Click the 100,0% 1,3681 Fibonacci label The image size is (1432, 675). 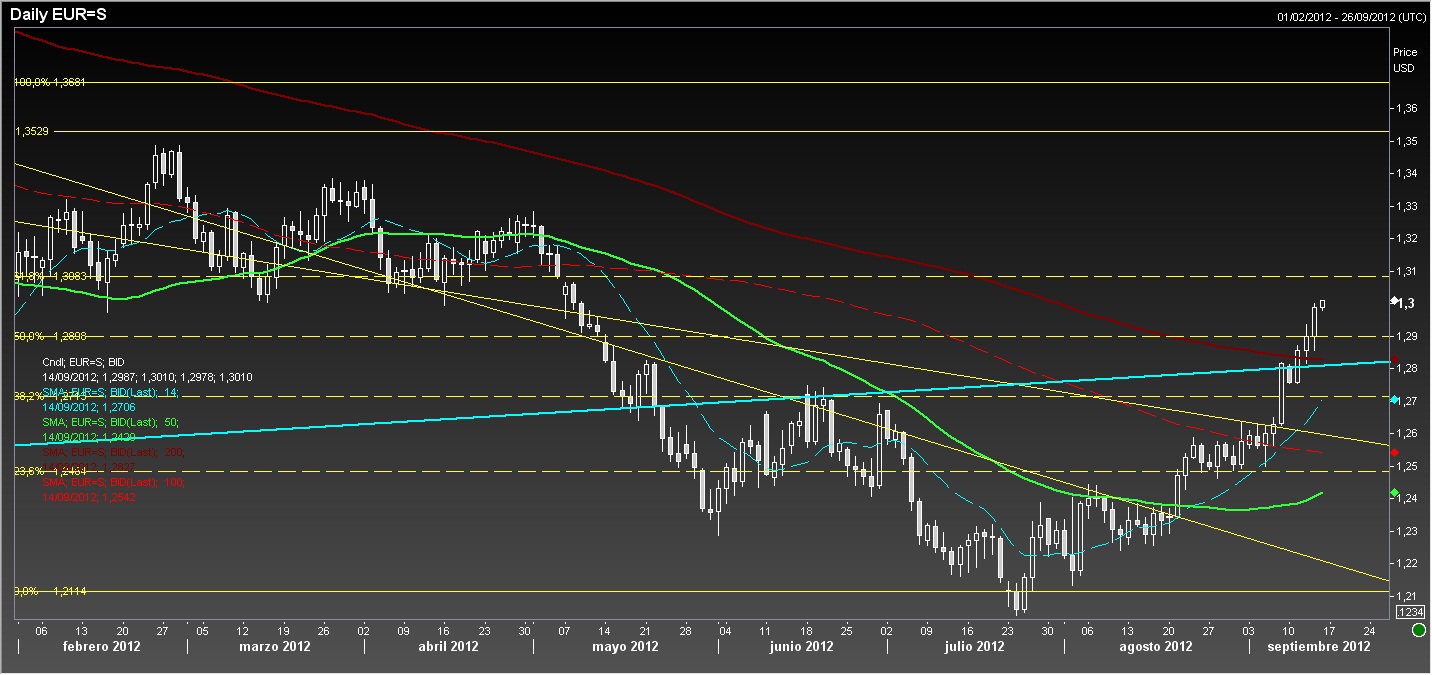[50, 83]
